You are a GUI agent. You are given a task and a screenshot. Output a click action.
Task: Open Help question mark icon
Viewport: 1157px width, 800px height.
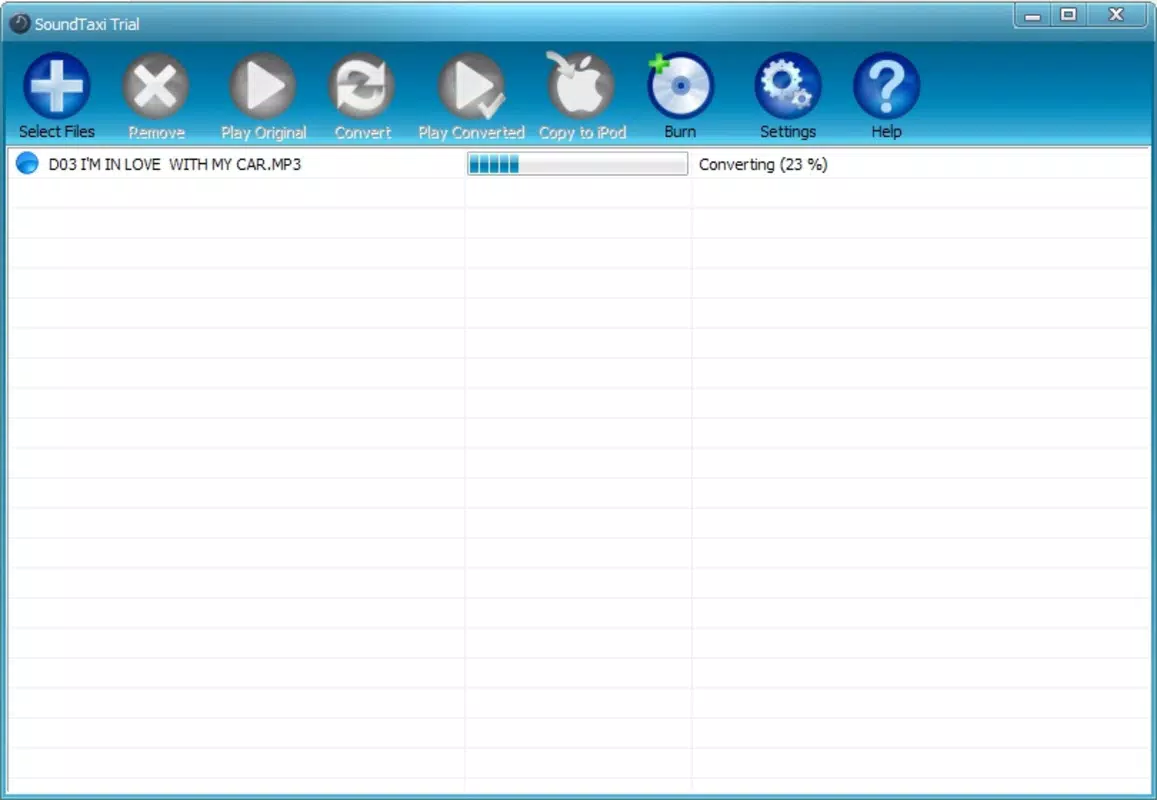(x=886, y=86)
